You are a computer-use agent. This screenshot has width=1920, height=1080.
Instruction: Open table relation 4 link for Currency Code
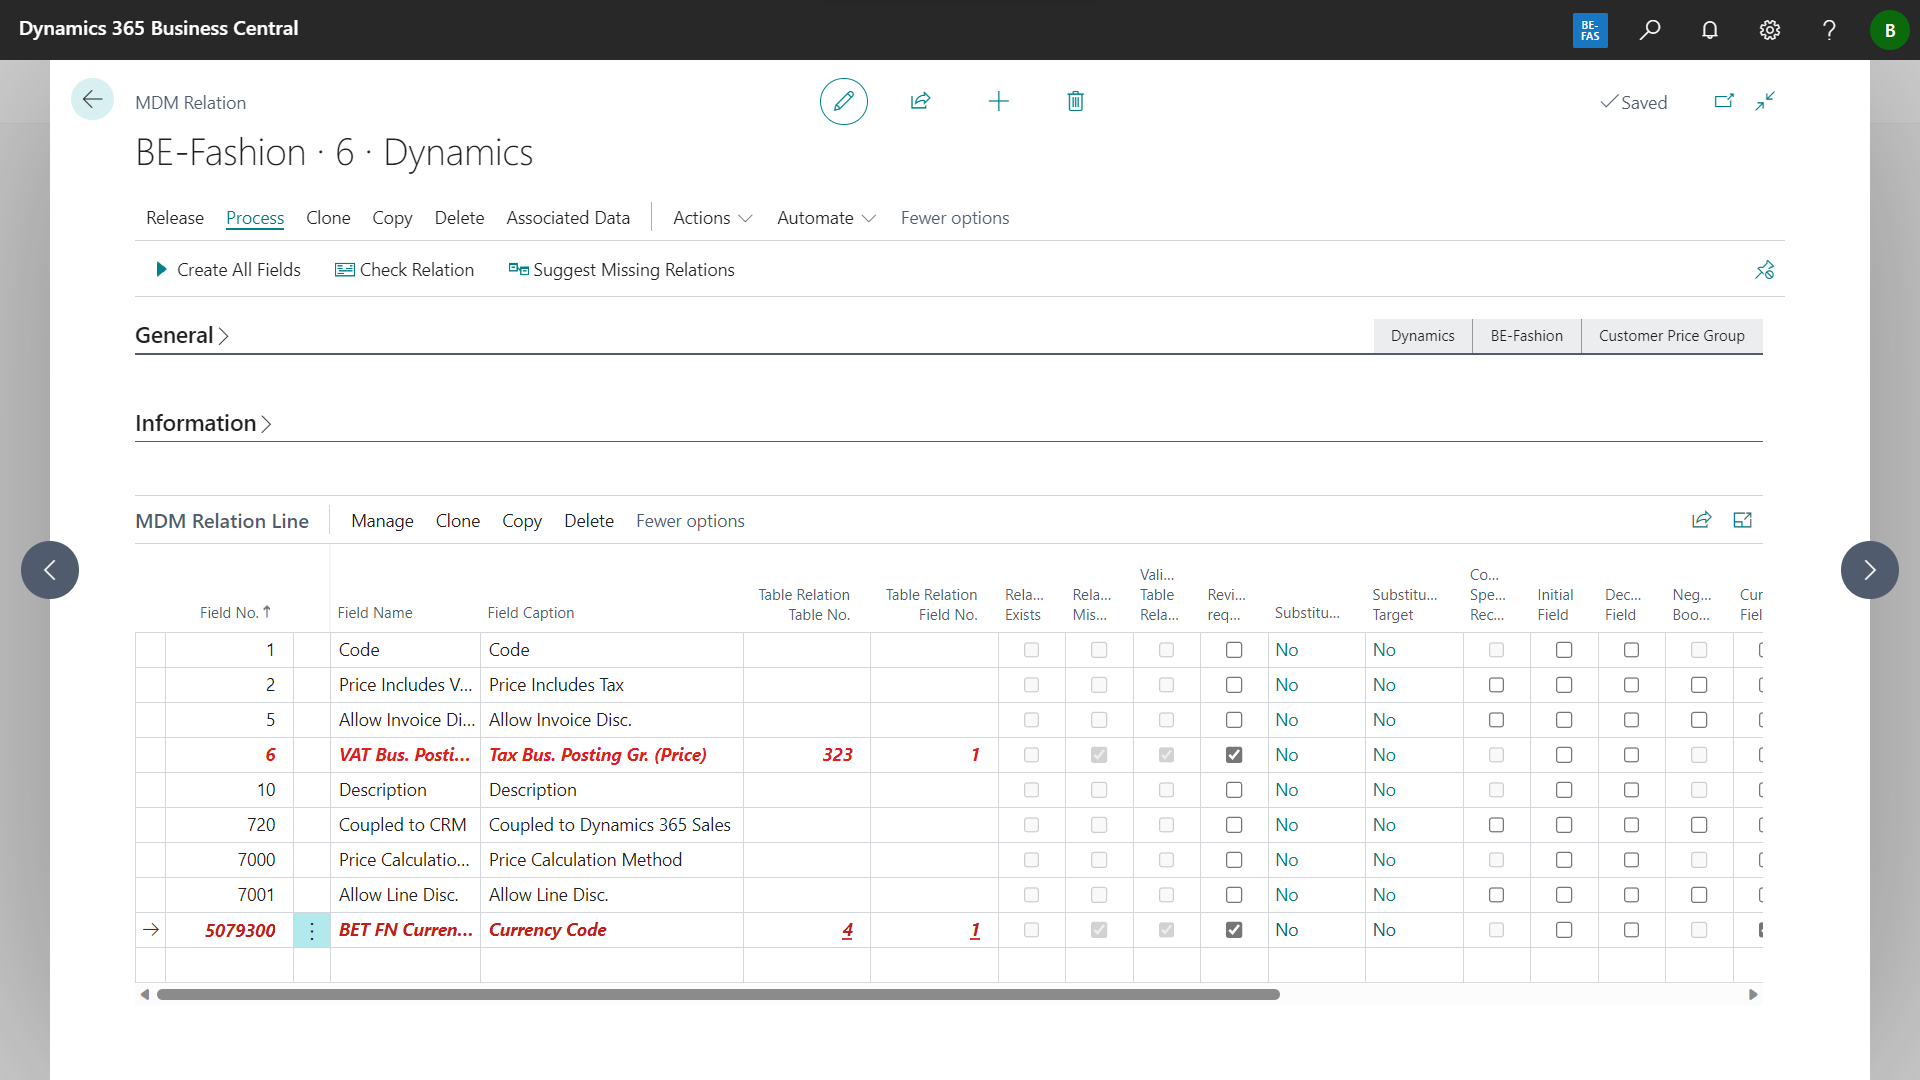847,930
